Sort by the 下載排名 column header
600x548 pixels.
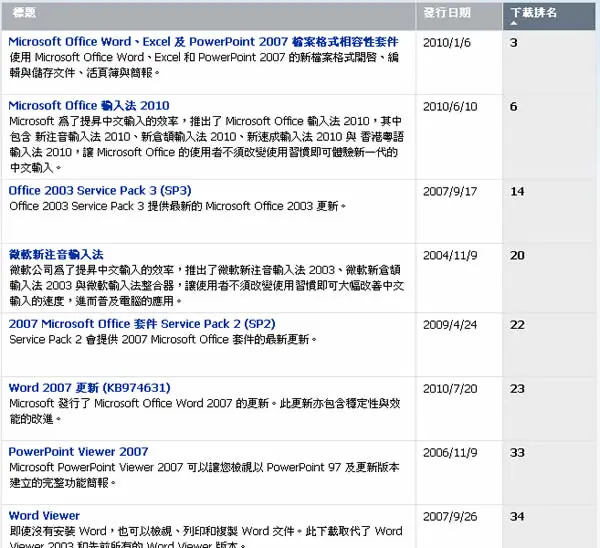(x=533, y=13)
